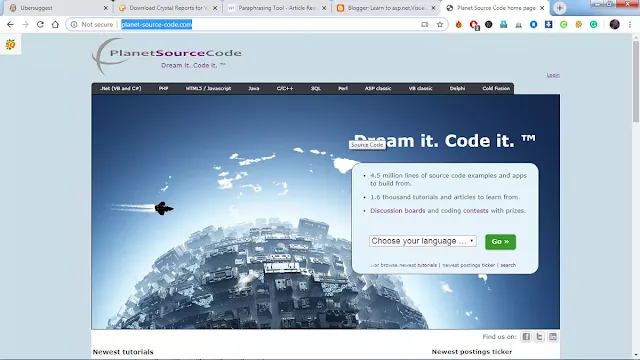Visit the Facebook icon beside Find us on
This screenshot has width=640, height=360.
(x=526, y=337)
